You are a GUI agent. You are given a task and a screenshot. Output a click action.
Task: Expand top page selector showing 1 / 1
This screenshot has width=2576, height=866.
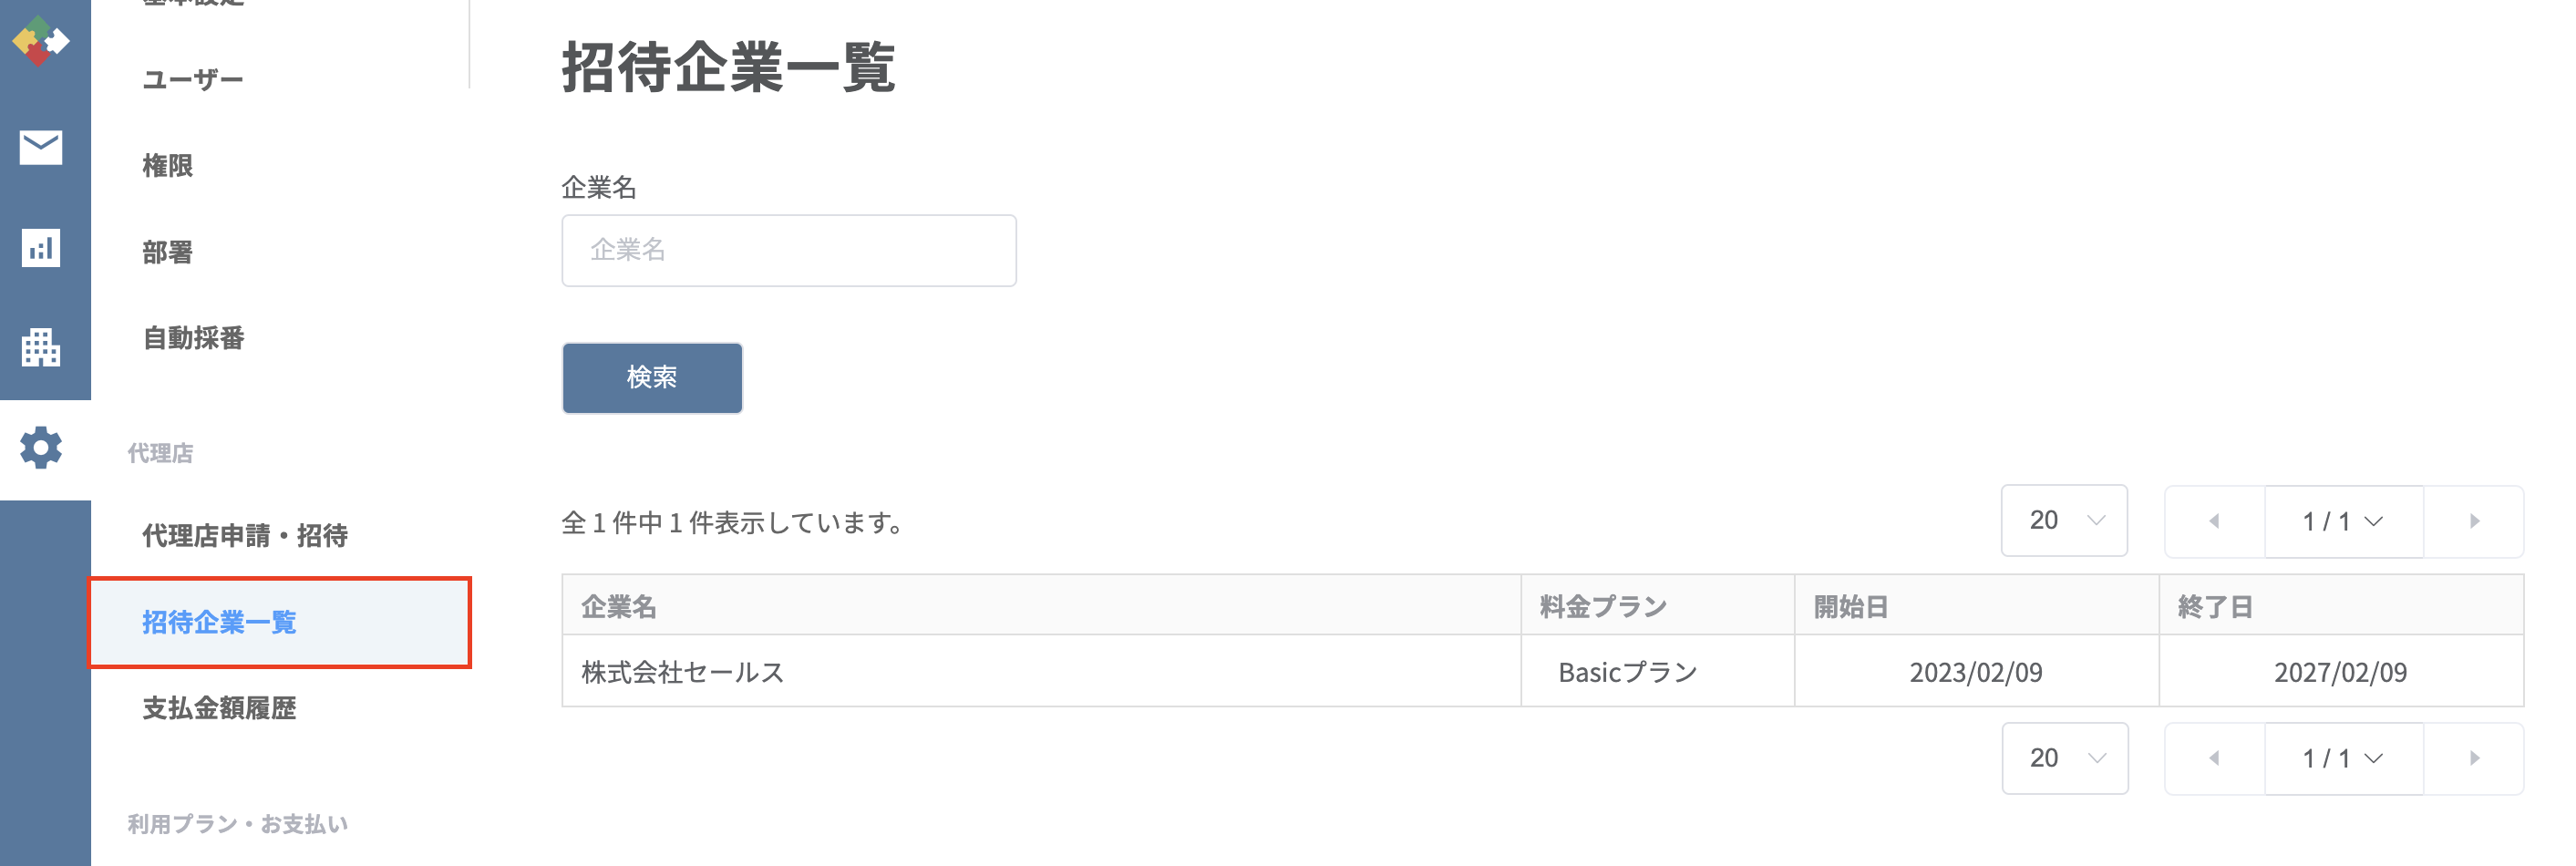coord(2343,521)
